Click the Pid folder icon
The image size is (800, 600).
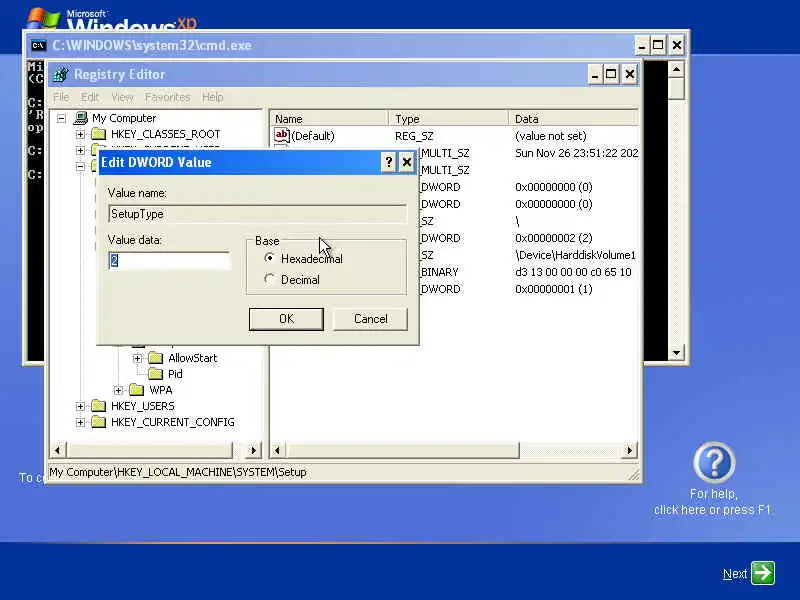tap(156, 374)
